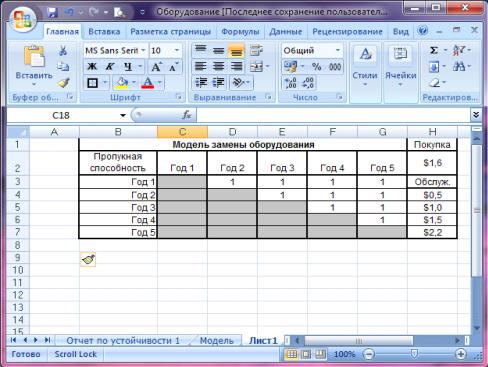Open the font name dropdown
The height and width of the screenshot is (367, 488).
pyautogui.click(x=143, y=50)
